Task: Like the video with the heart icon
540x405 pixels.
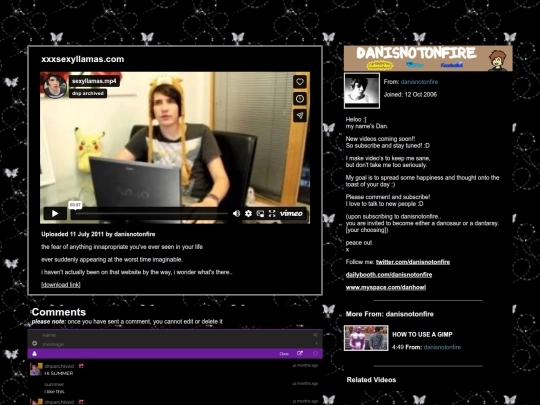Action: pos(300,82)
